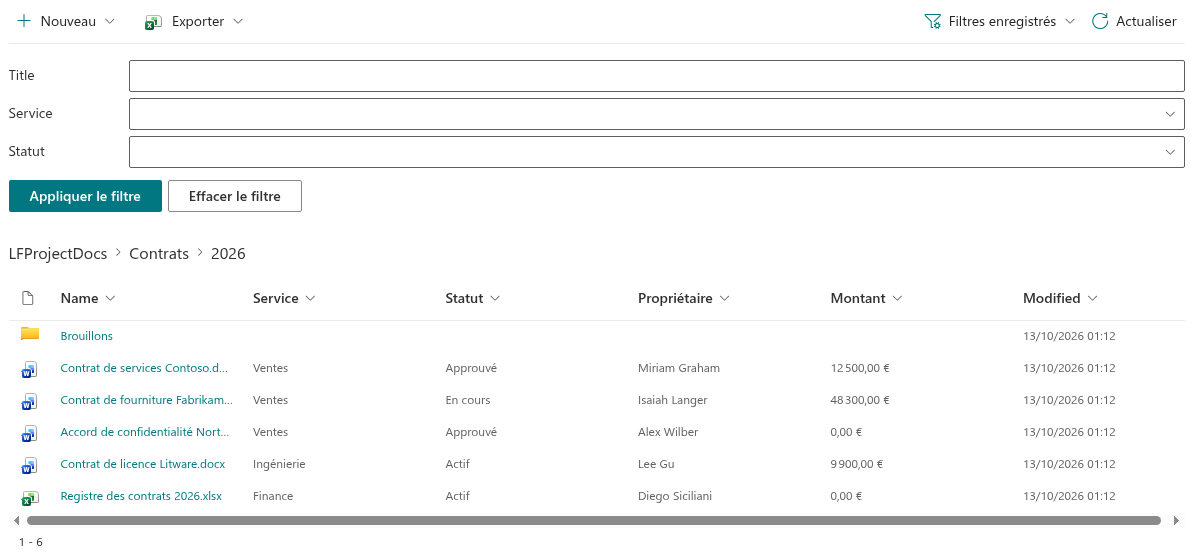Click the yellow Brouillons folder icon

pos(30,334)
